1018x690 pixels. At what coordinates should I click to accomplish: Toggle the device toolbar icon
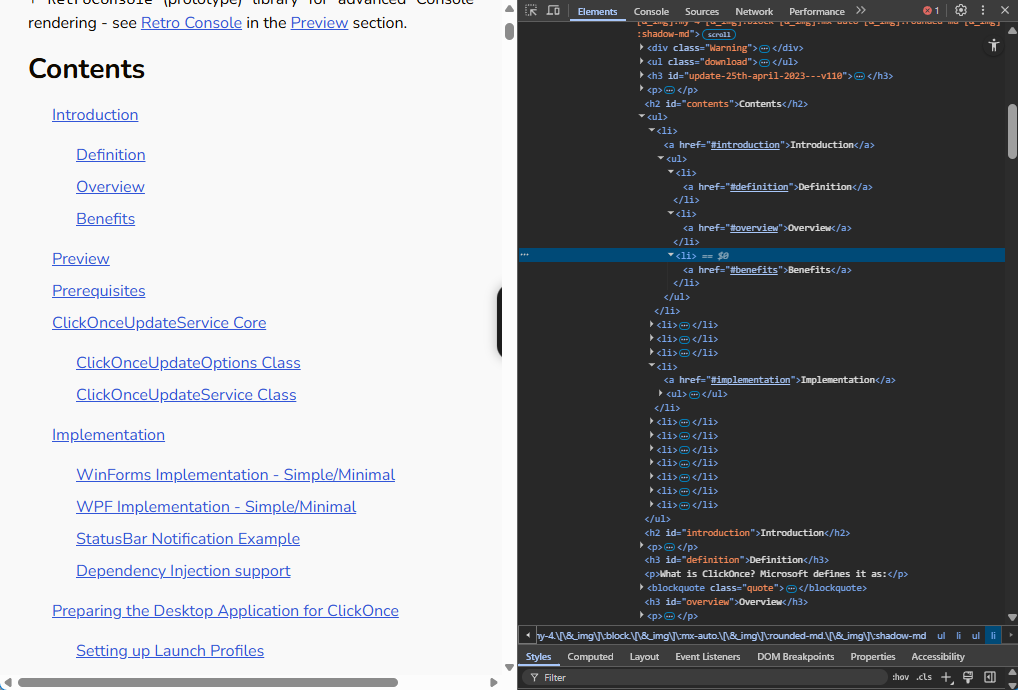click(x=553, y=10)
